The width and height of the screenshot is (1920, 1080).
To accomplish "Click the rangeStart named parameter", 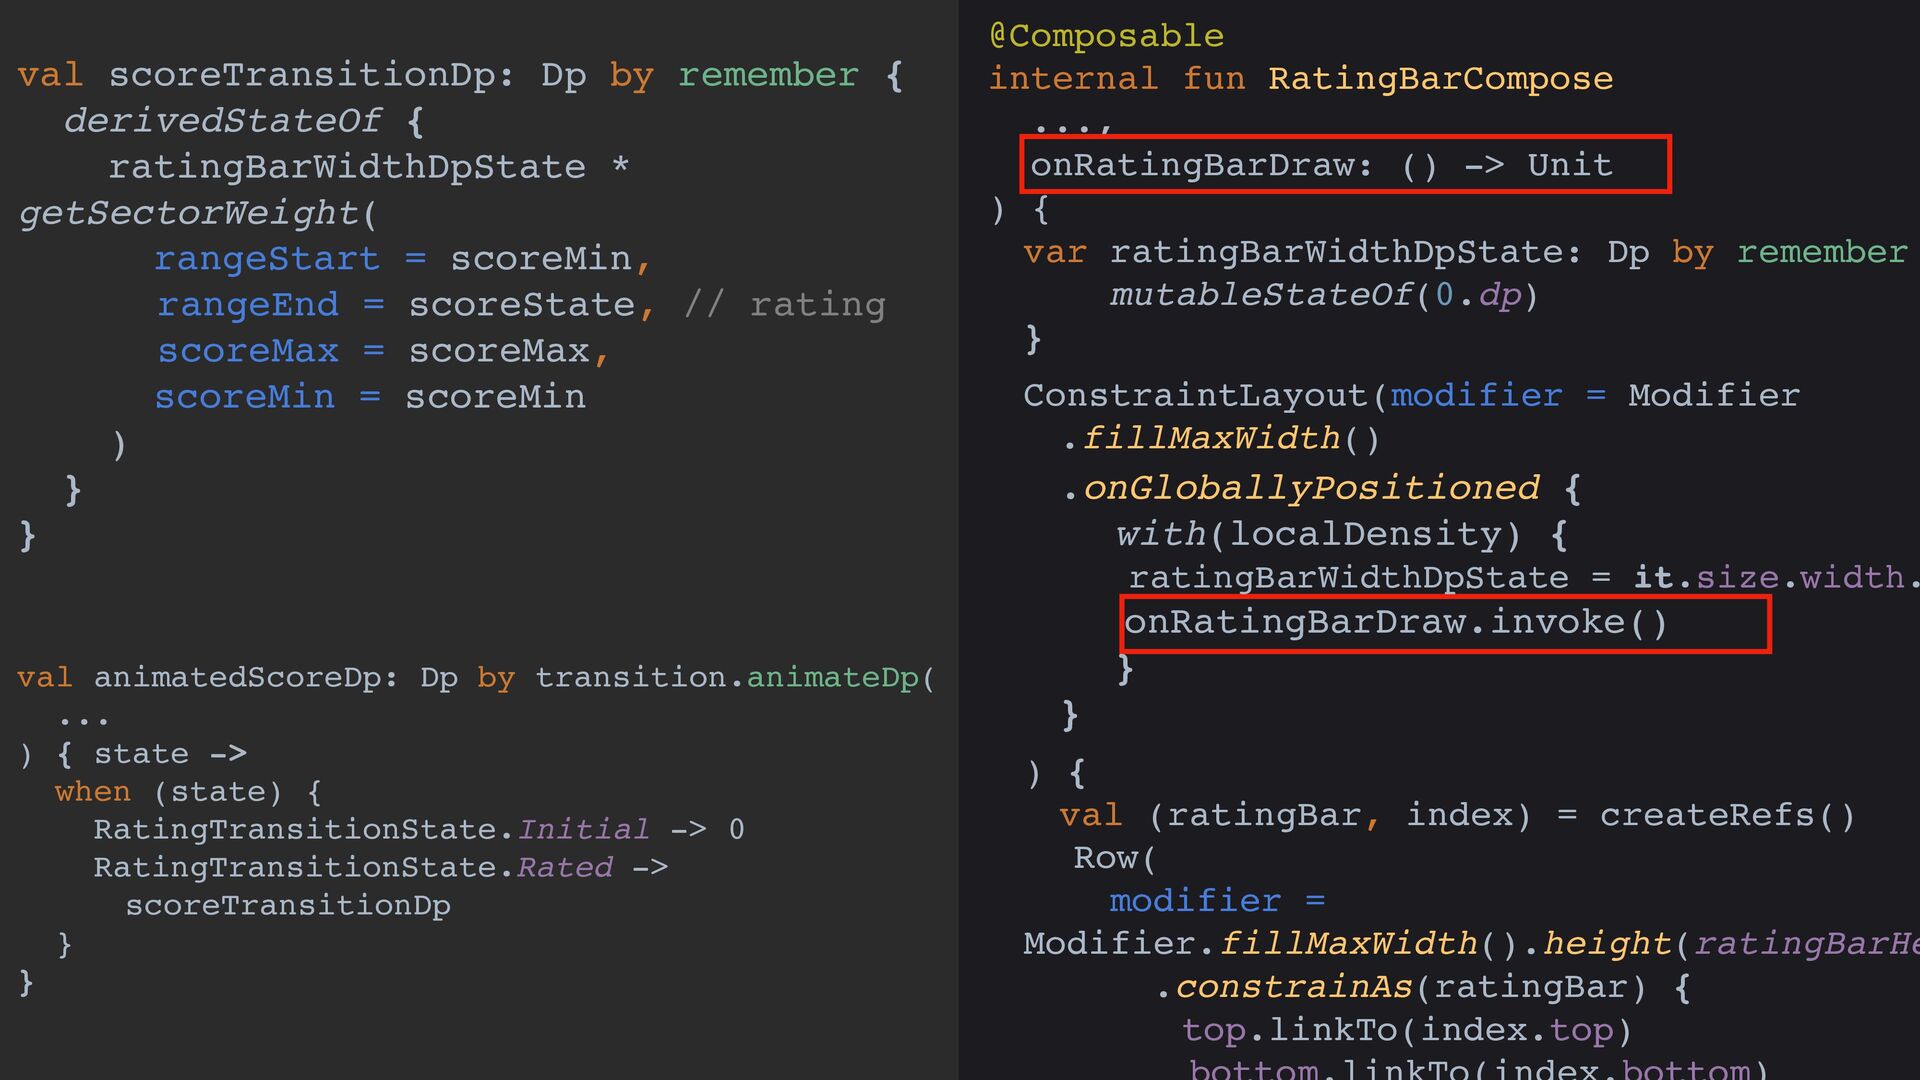I will (x=267, y=259).
